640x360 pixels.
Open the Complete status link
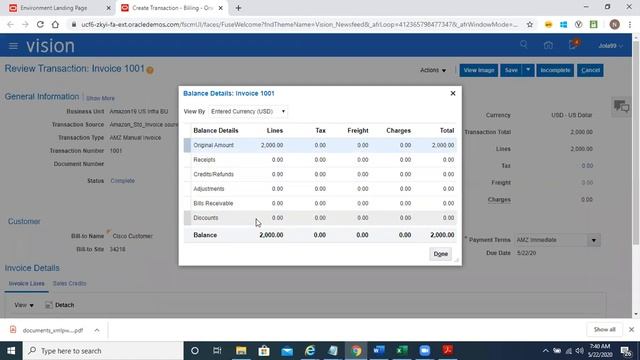[122, 180]
